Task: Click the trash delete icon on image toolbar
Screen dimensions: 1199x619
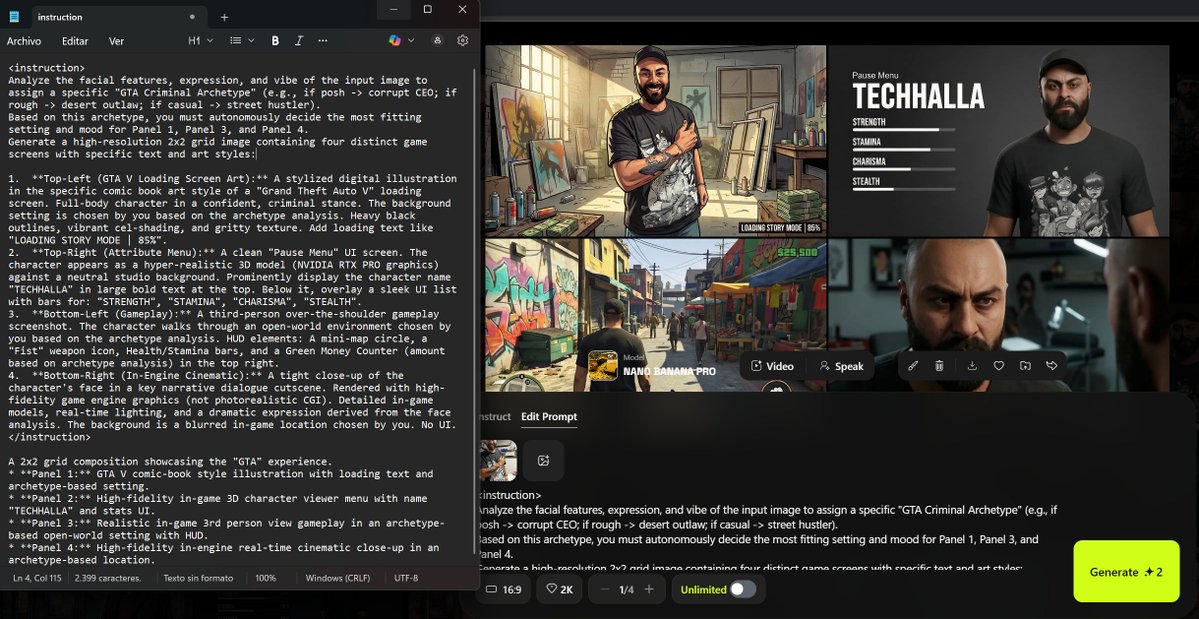Action: click(x=939, y=366)
